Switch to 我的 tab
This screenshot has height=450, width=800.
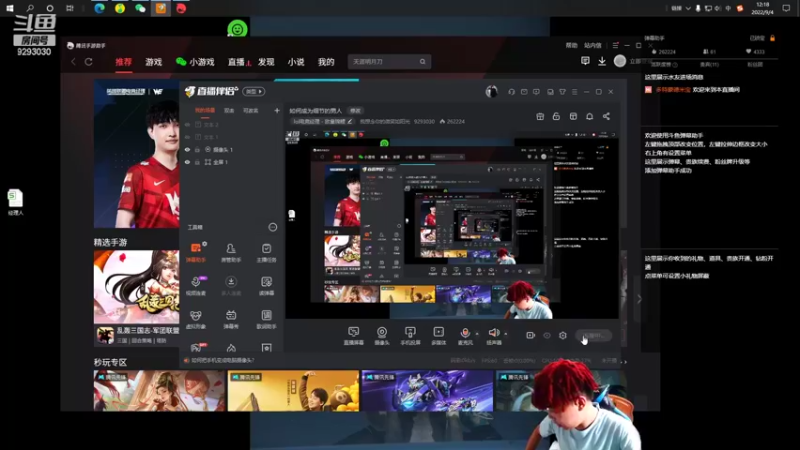pos(326,62)
